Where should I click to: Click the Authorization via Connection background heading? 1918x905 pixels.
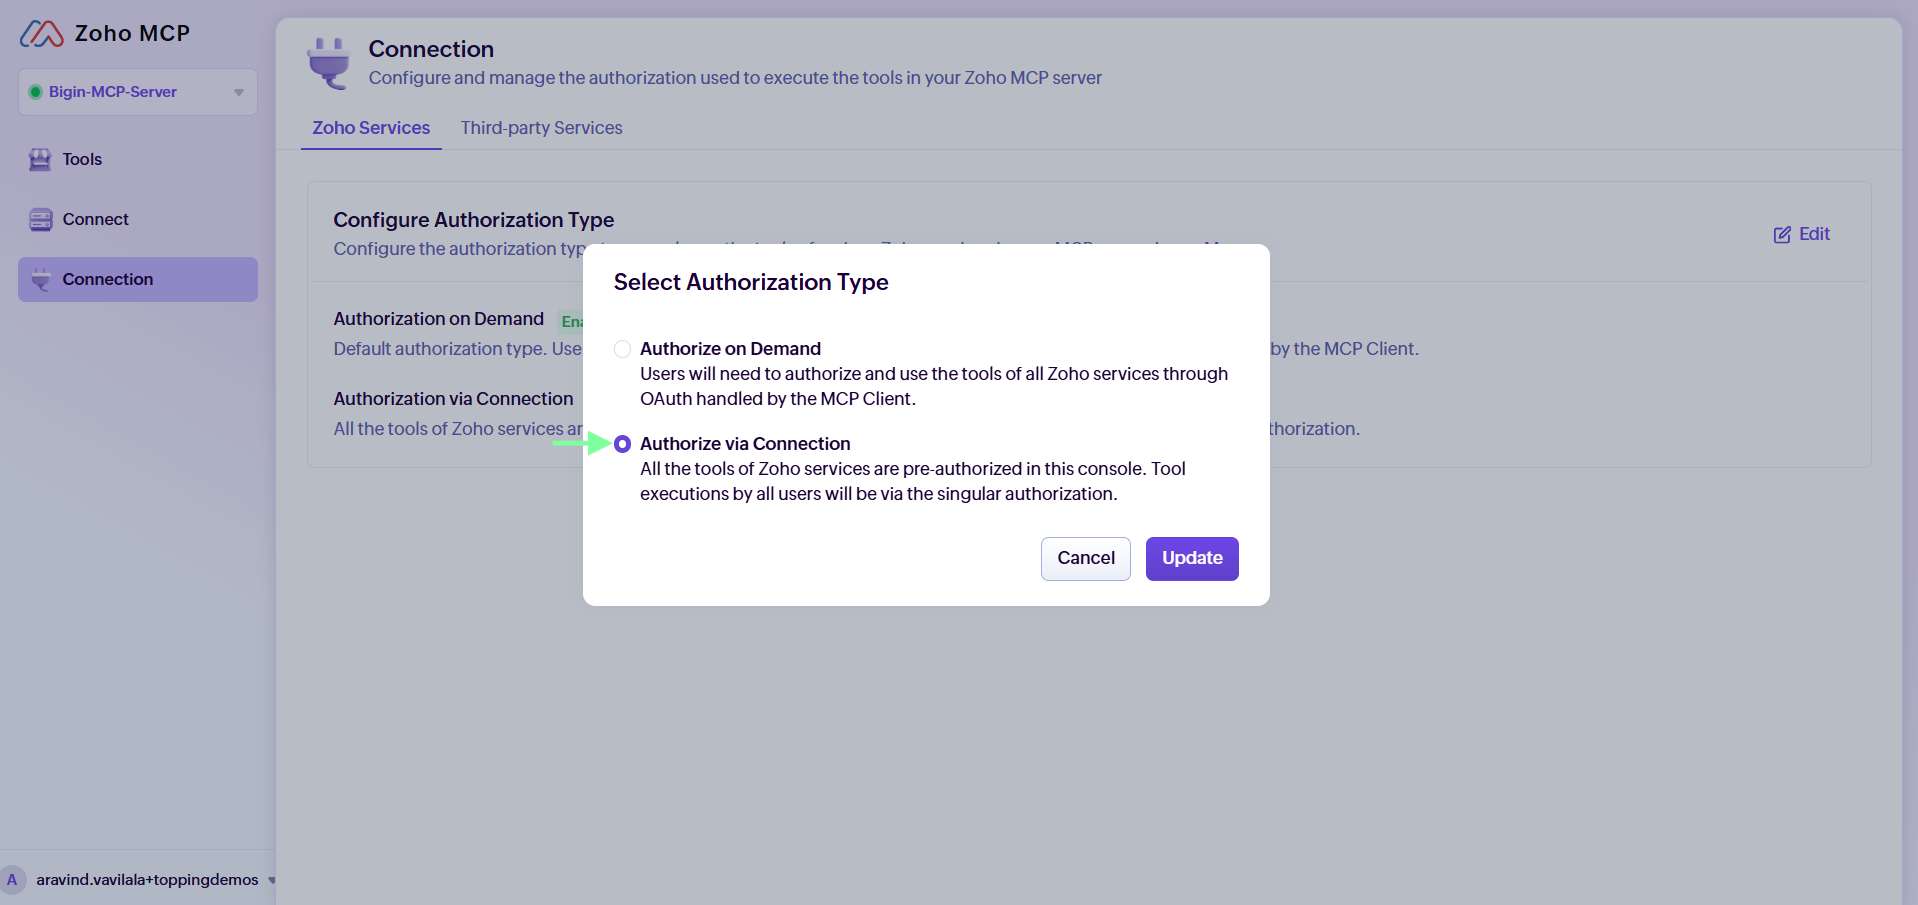pos(454,399)
